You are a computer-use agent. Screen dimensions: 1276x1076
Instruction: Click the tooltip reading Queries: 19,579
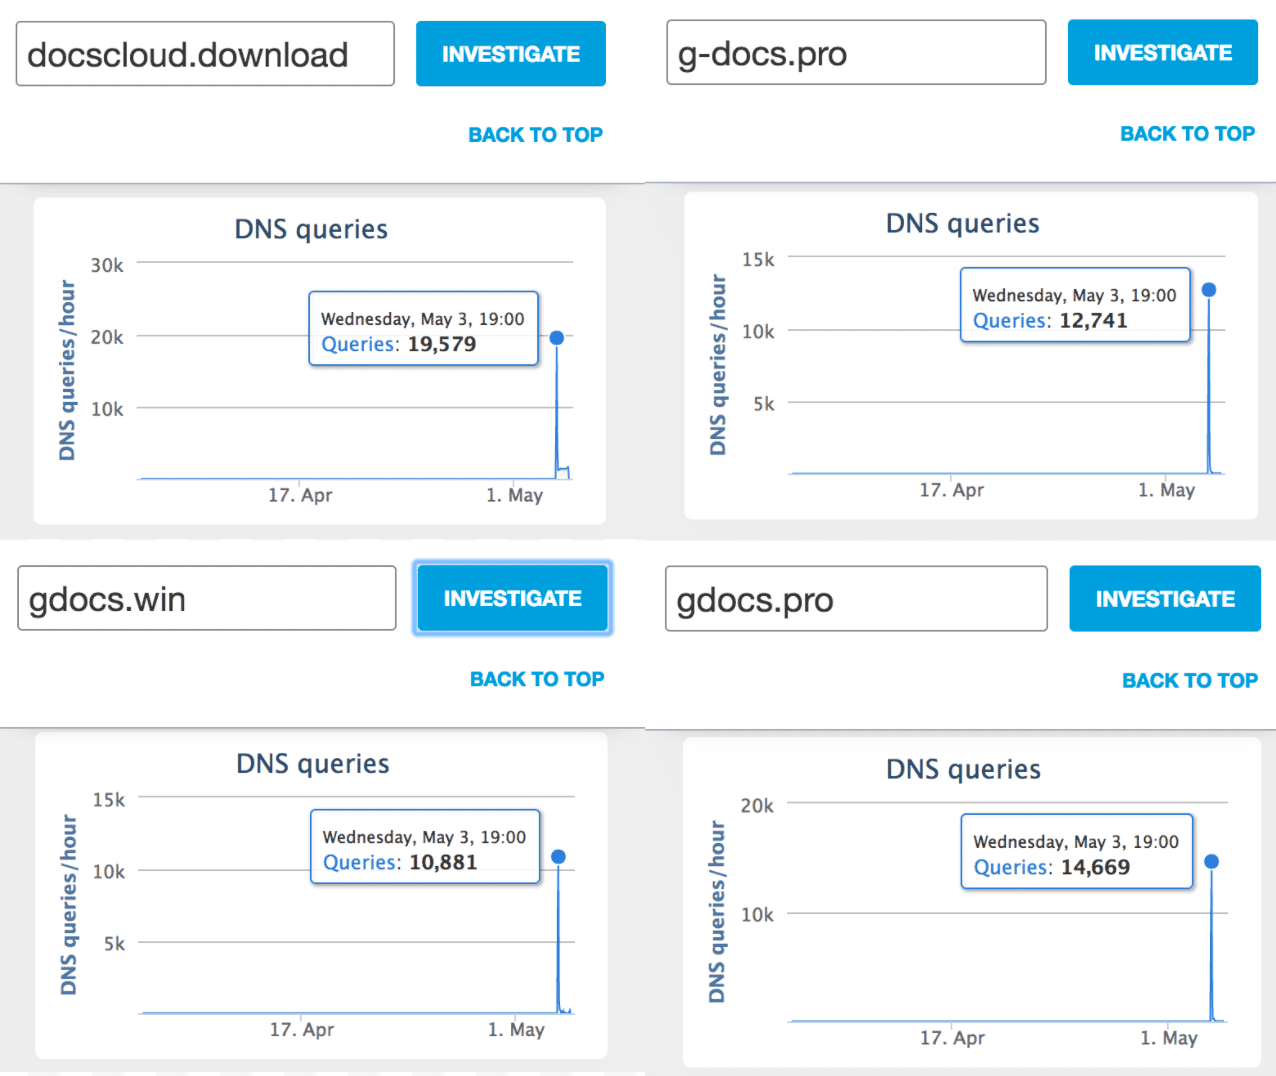pyautogui.click(x=423, y=330)
